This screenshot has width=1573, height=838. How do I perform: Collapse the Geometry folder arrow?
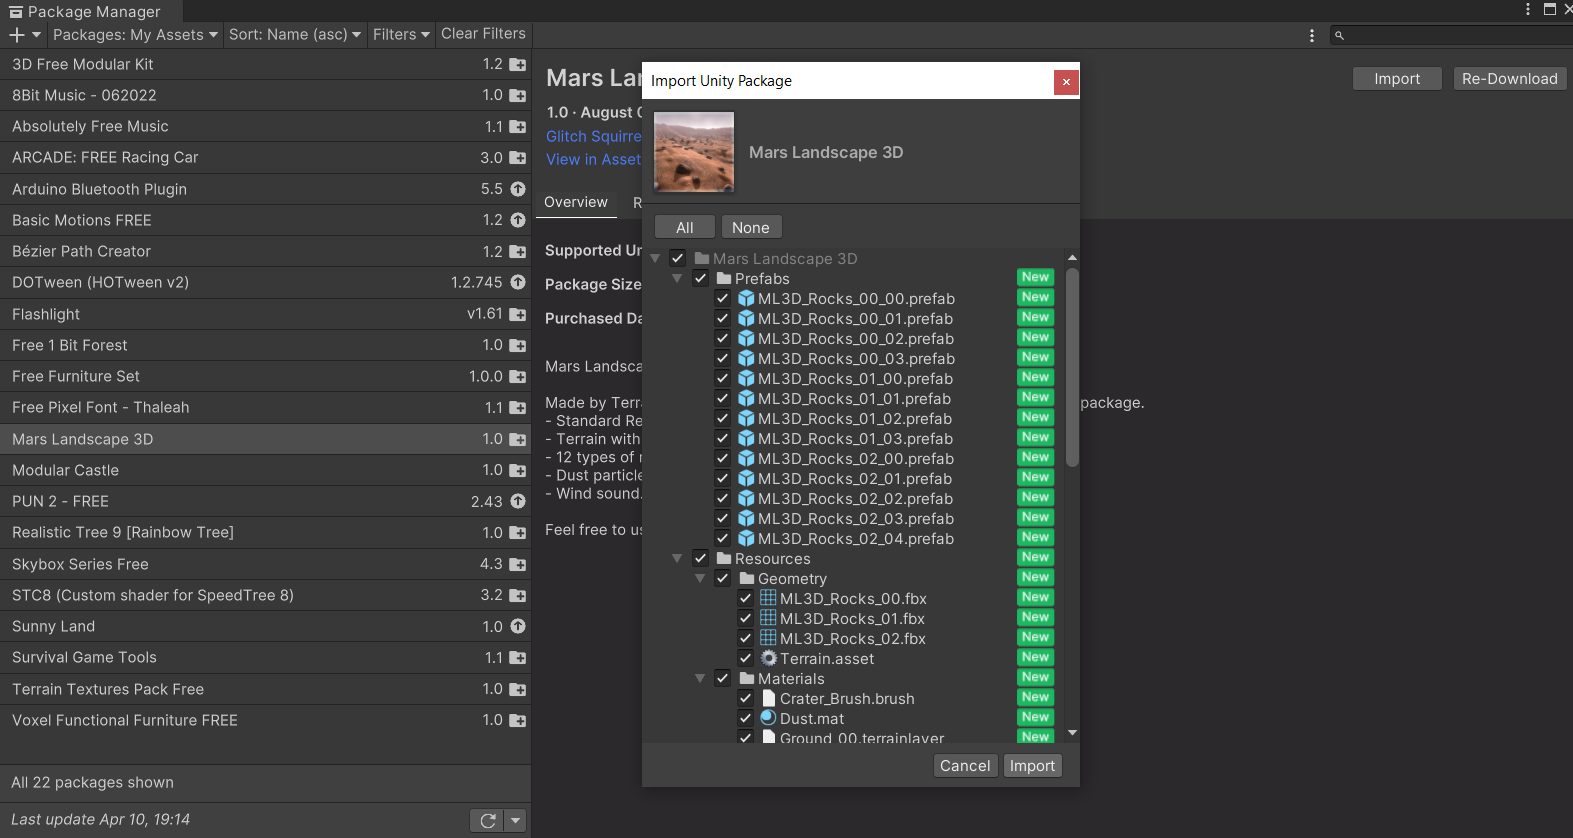[701, 578]
